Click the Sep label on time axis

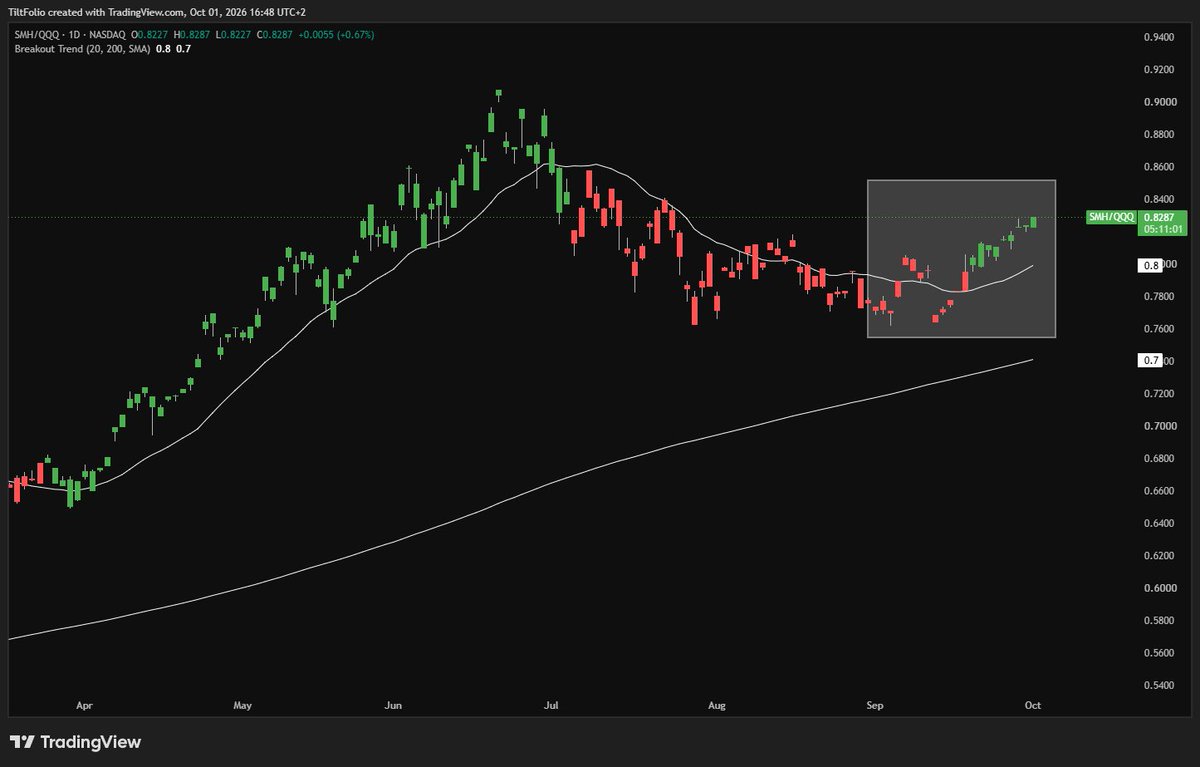[x=874, y=706]
